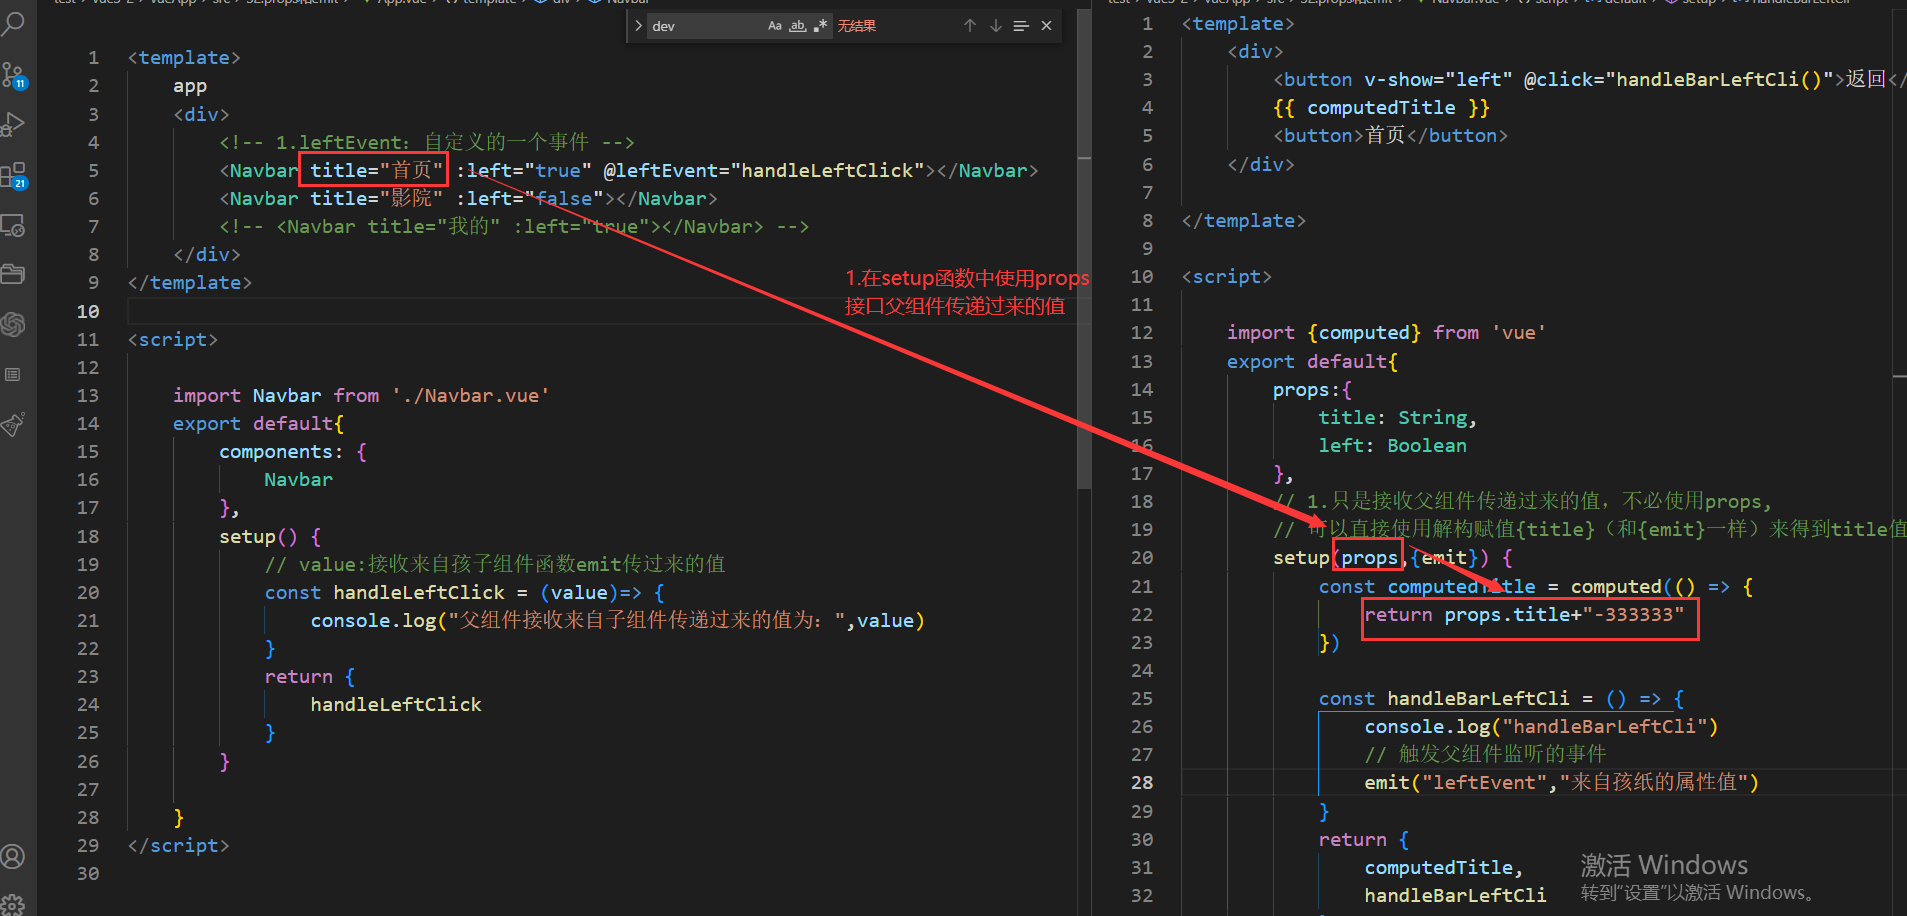
Task: Open the ChatGPT extension view
Action: click(13, 324)
